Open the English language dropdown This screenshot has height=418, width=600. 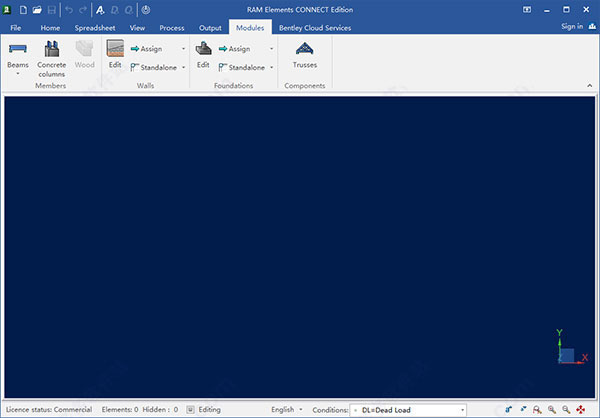287,410
